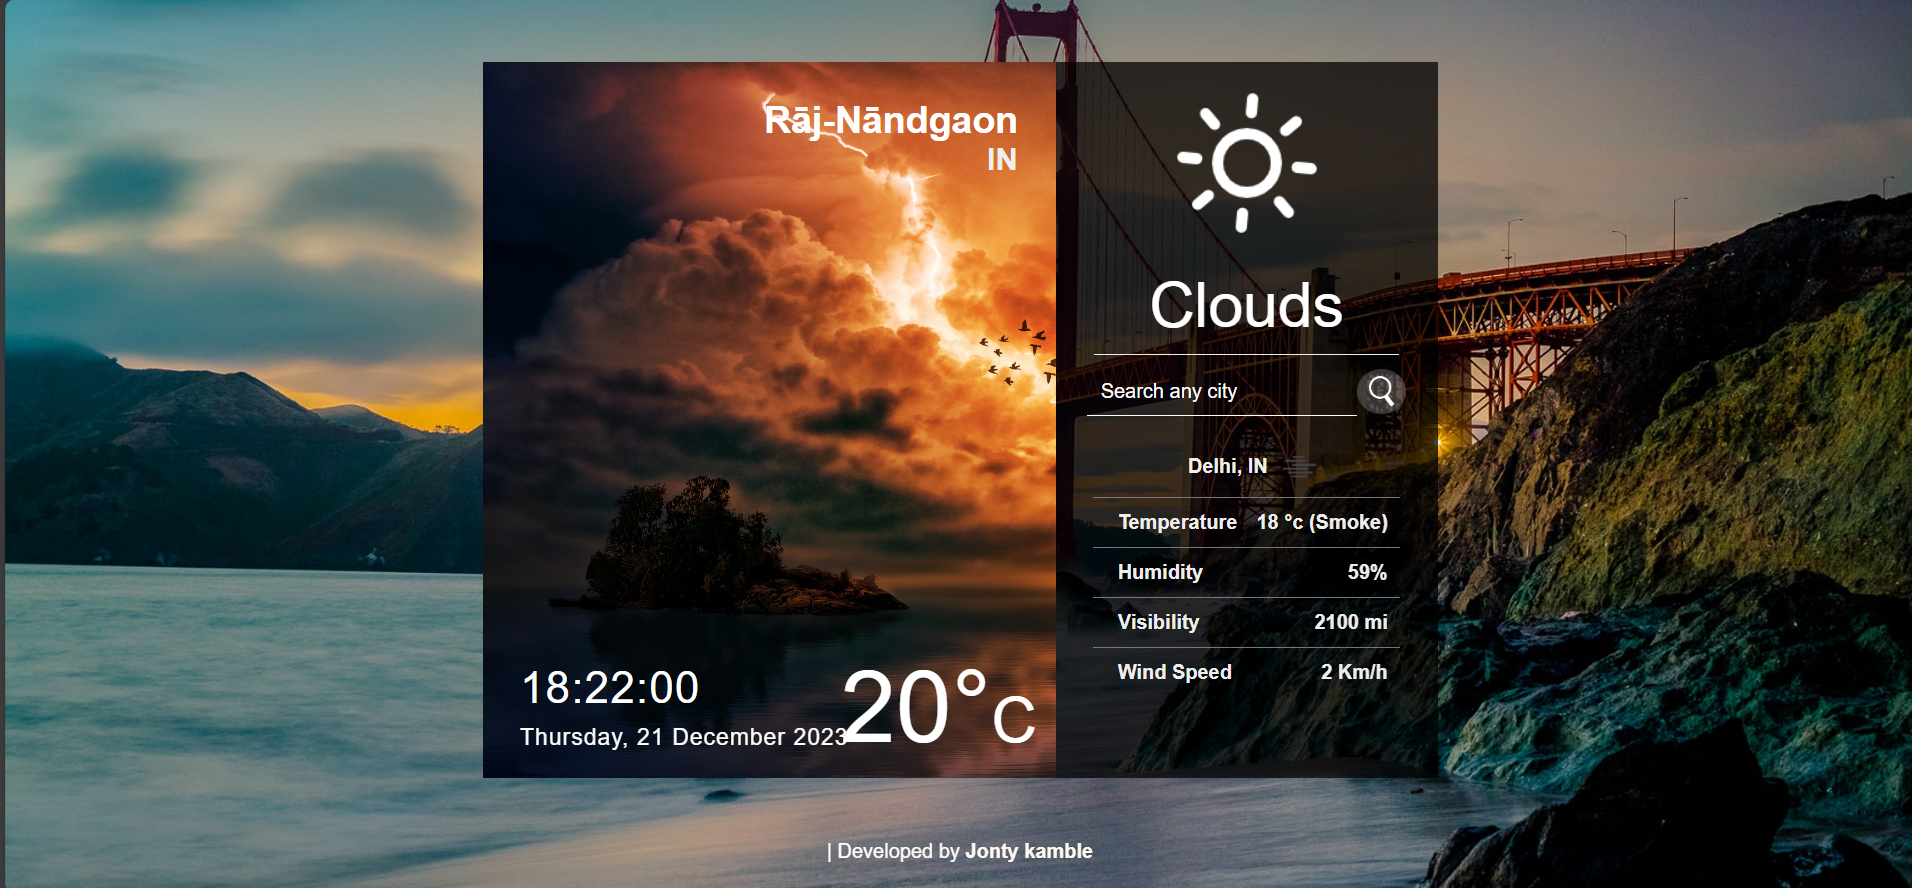Click the '2 Km/h' wind speed value
Viewport: 1912px width, 888px height.
[x=1353, y=672]
